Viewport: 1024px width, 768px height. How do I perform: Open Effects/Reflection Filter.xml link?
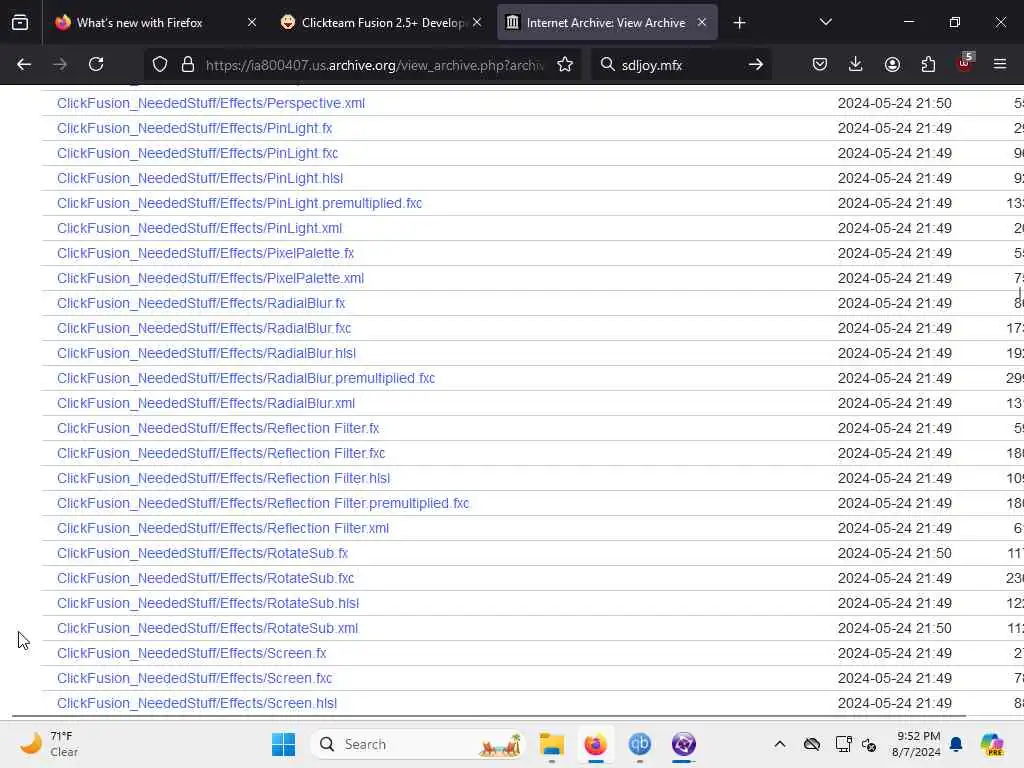(x=223, y=528)
